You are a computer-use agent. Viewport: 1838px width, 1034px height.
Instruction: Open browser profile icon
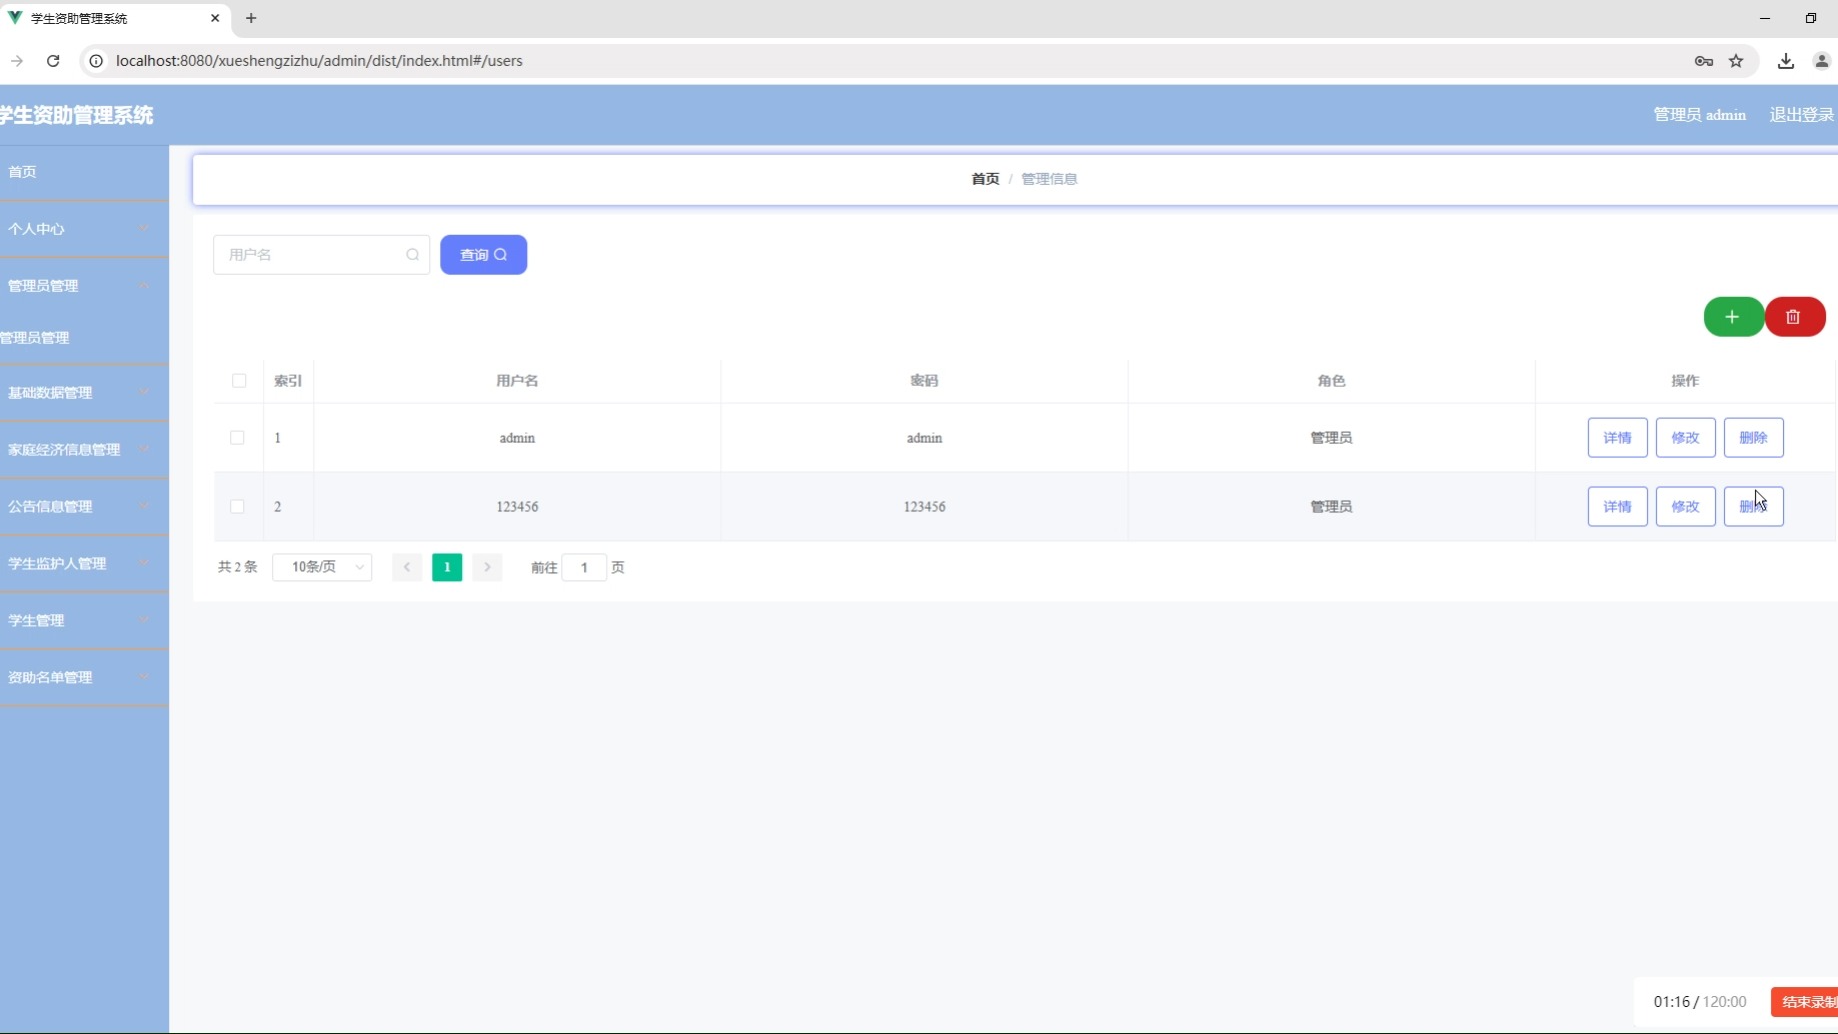click(1822, 61)
